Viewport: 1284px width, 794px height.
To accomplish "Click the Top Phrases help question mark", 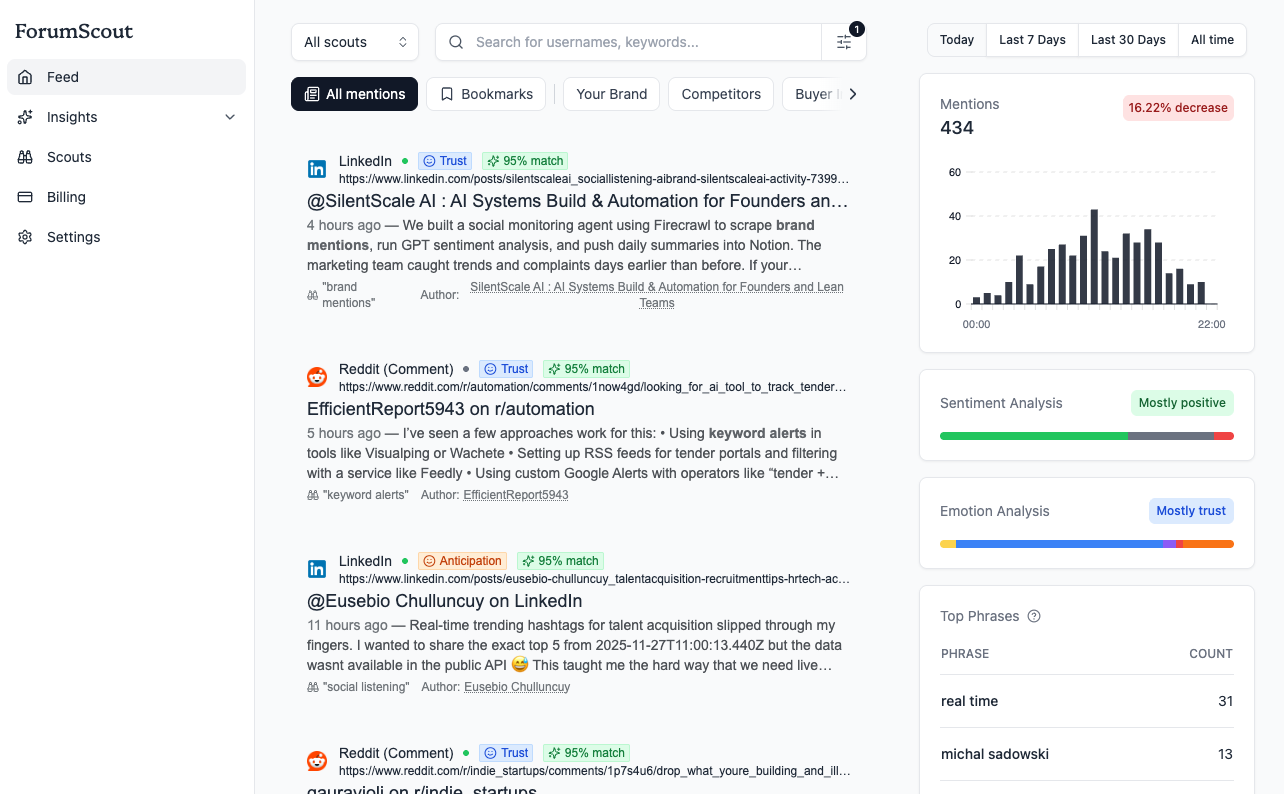I will (1034, 616).
